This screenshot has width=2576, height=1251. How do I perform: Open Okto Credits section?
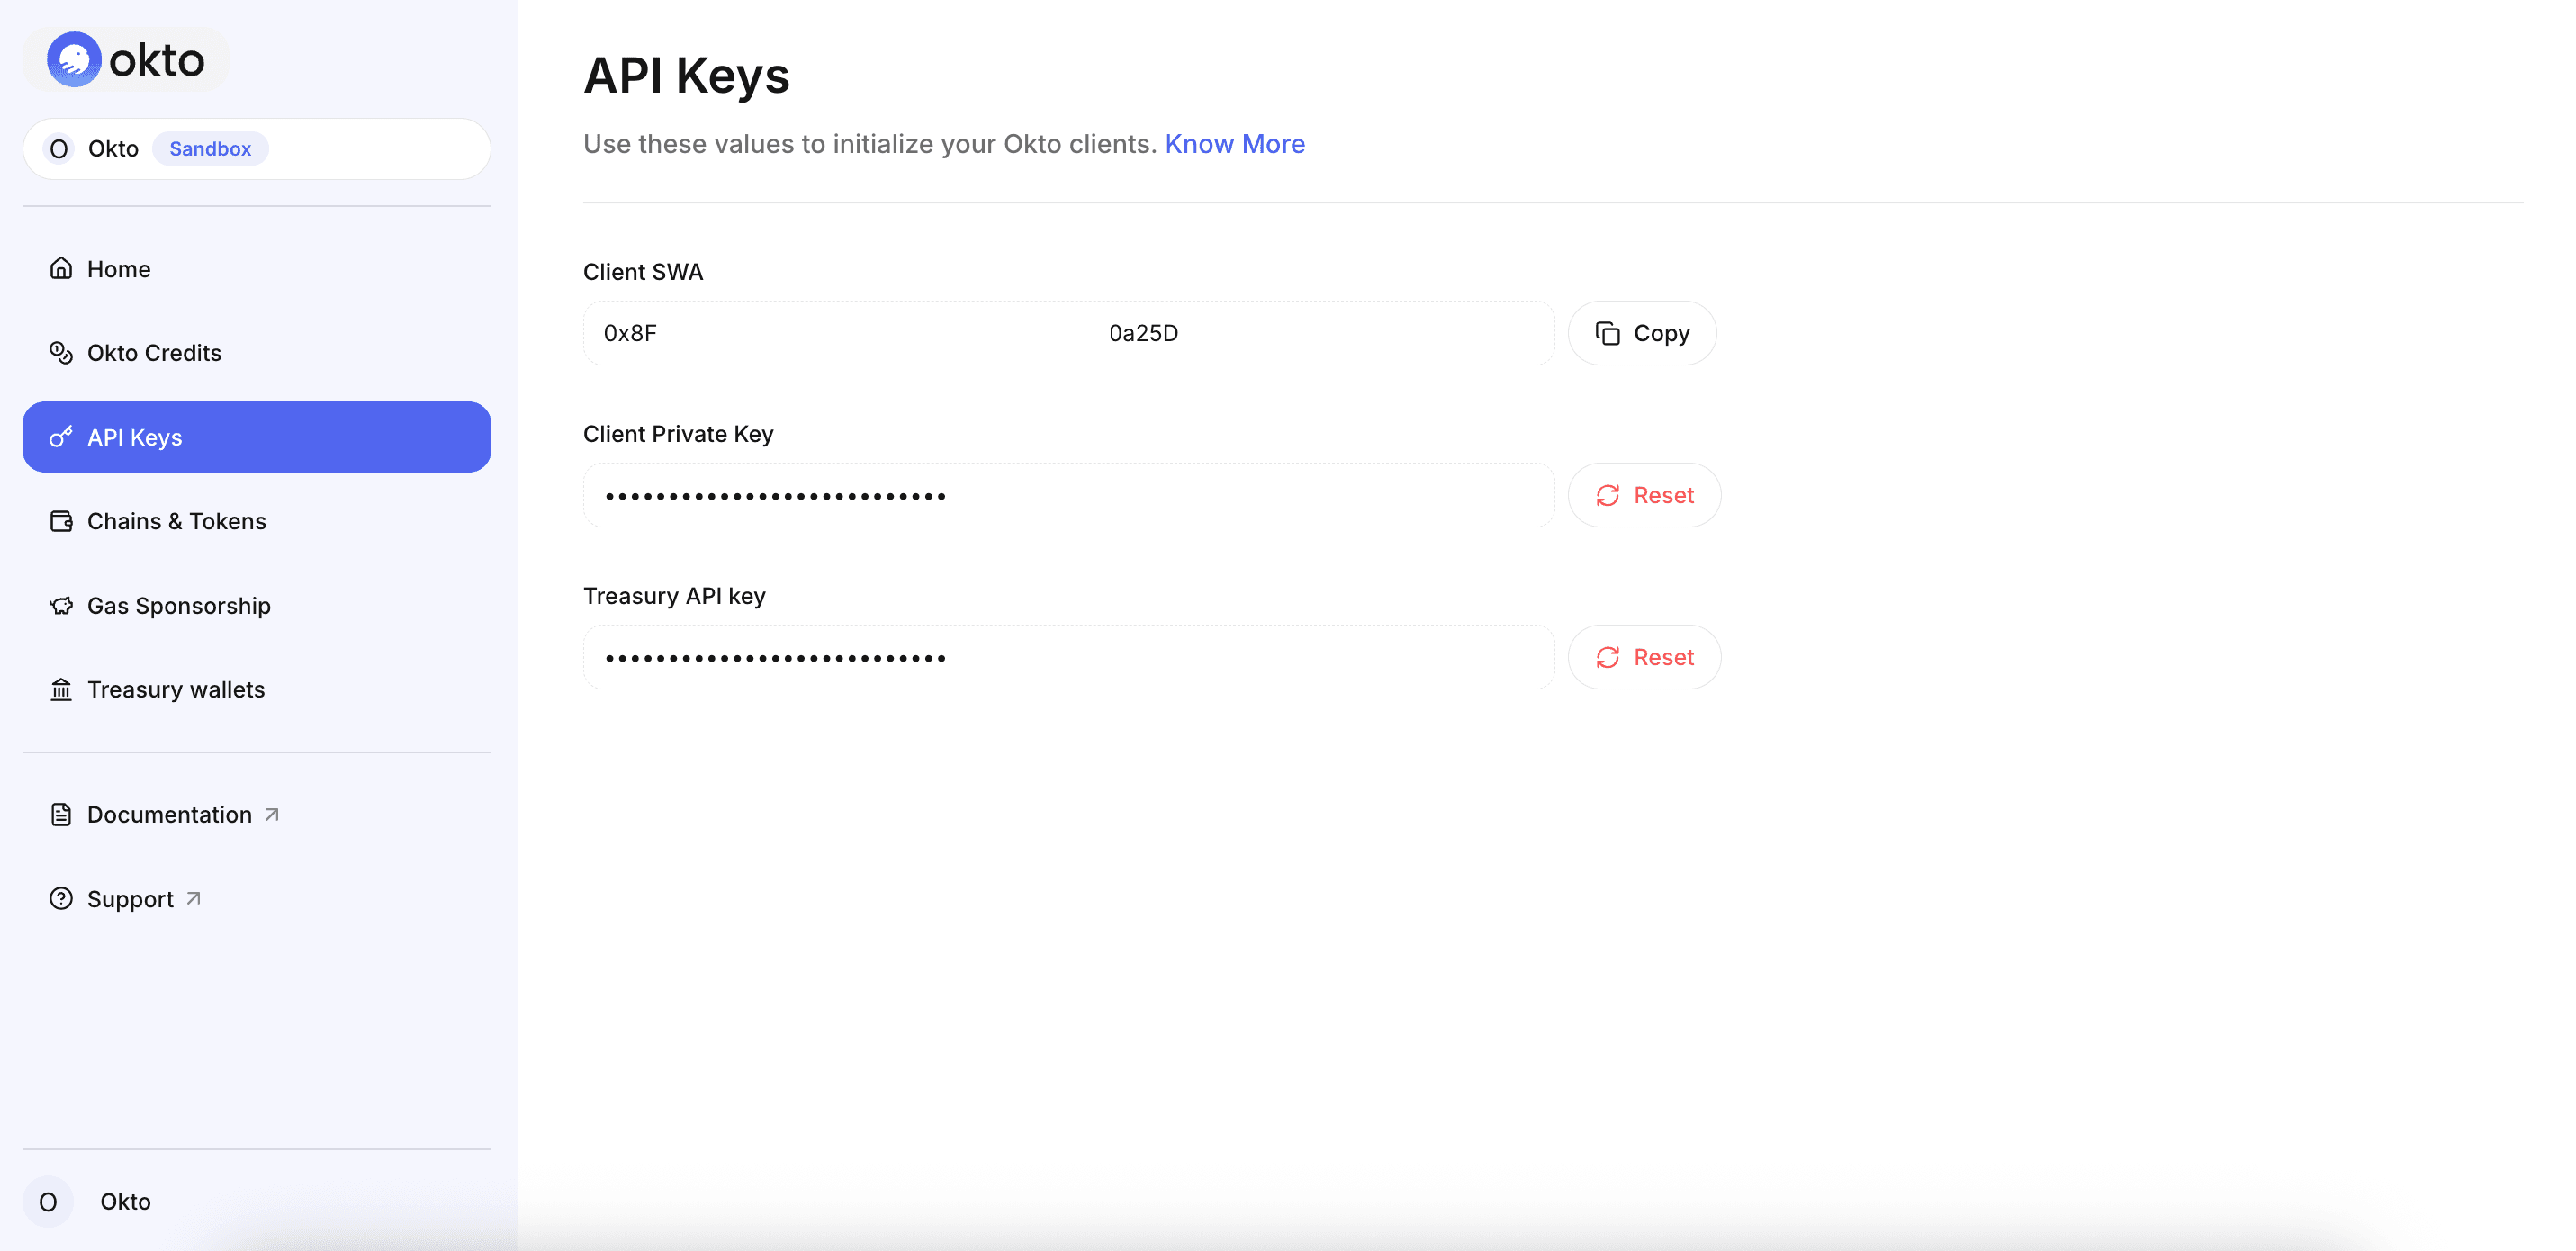click(x=257, y=352)
